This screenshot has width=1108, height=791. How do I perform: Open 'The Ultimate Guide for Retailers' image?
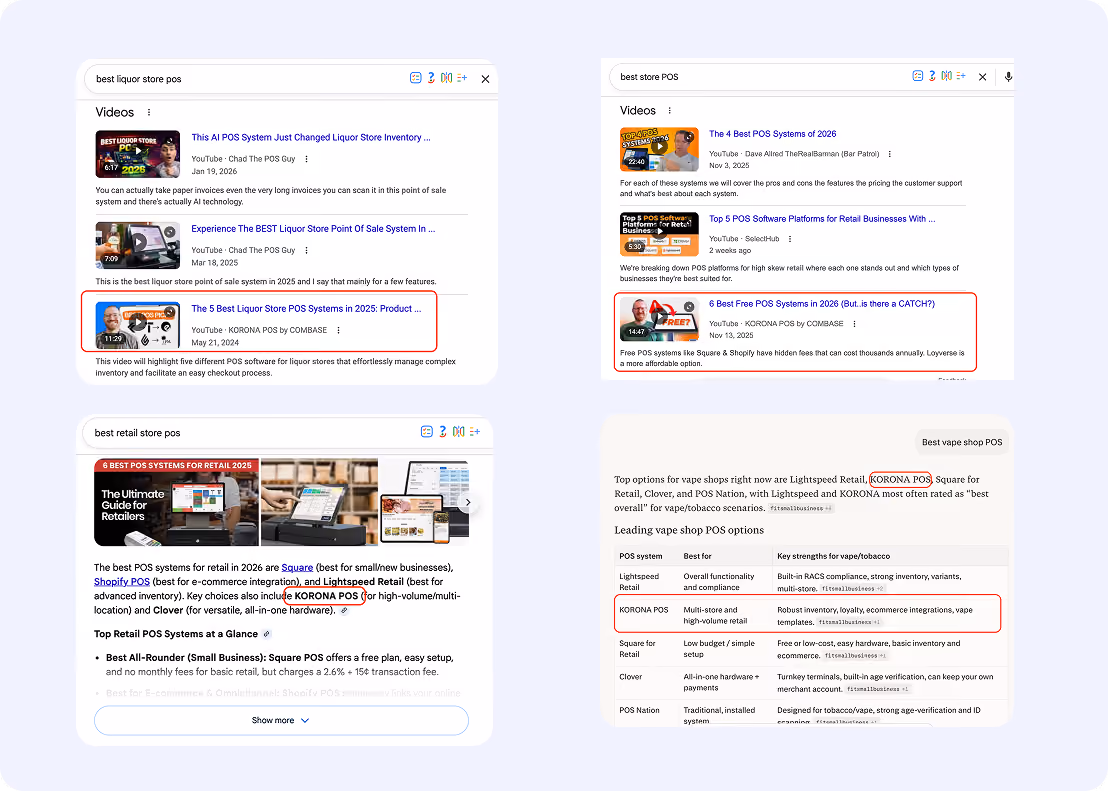tap(177, 502)
